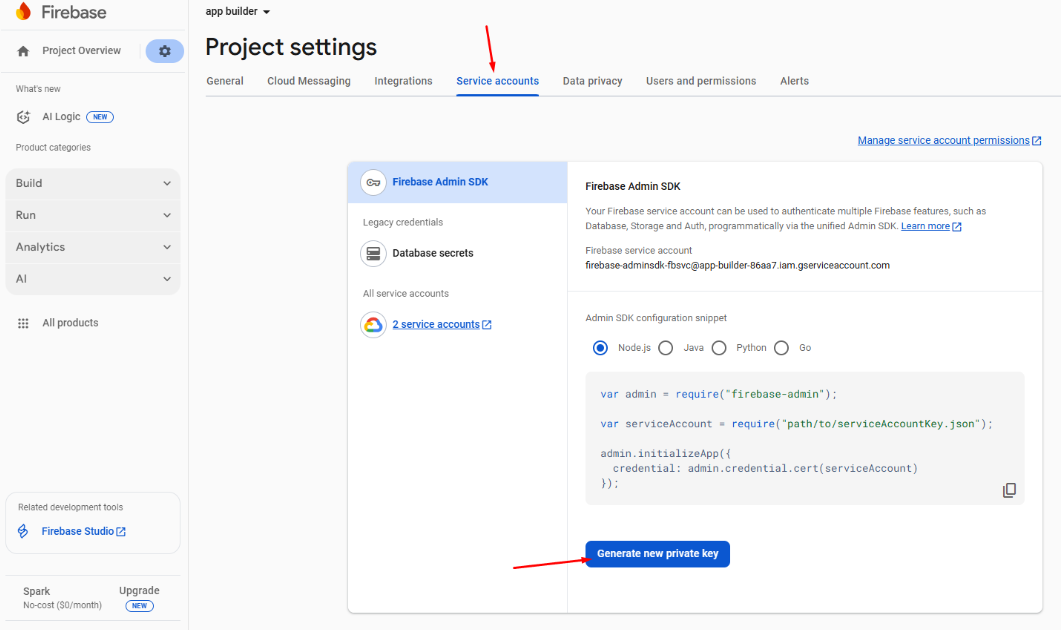Go to Users and permissions tab

(701, 81)
